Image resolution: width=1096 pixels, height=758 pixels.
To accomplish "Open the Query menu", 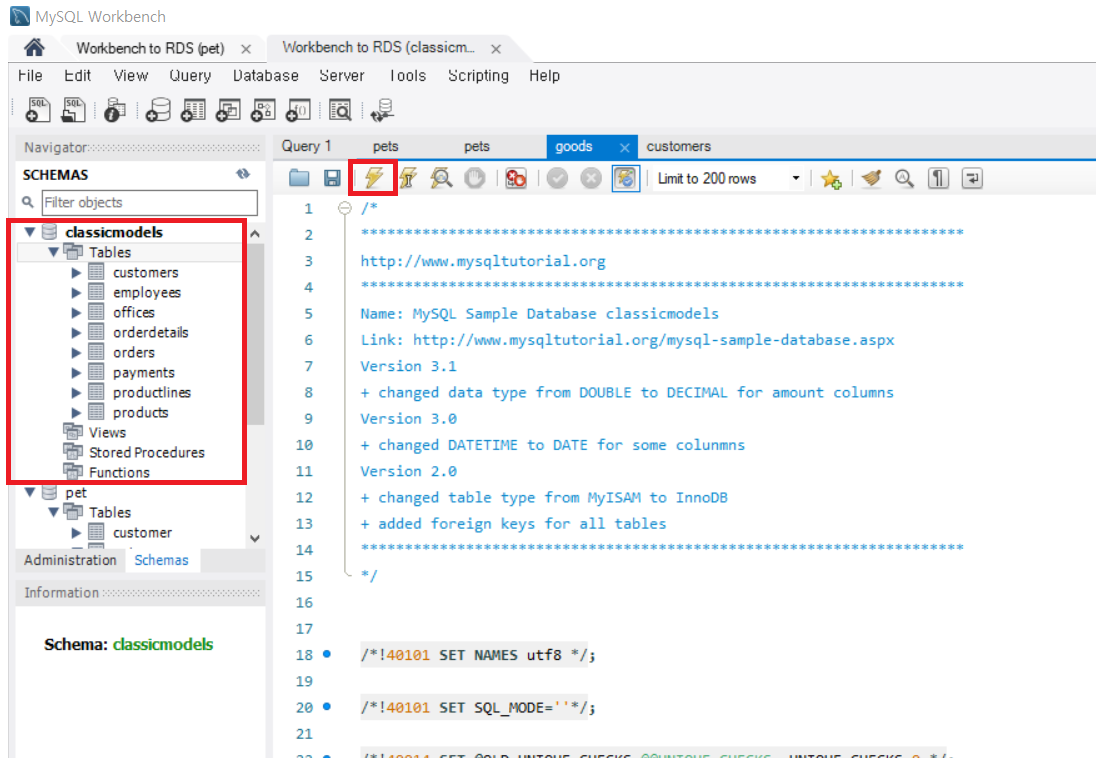I will tap(189, 76).
